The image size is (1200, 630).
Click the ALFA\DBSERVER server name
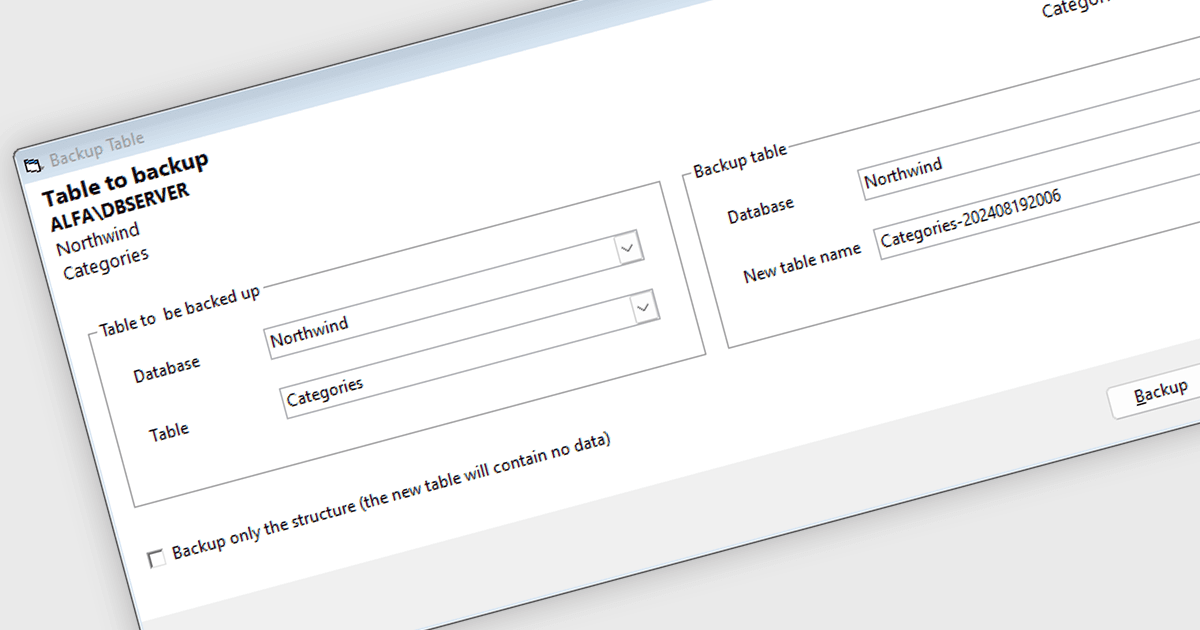pos(119,209)
